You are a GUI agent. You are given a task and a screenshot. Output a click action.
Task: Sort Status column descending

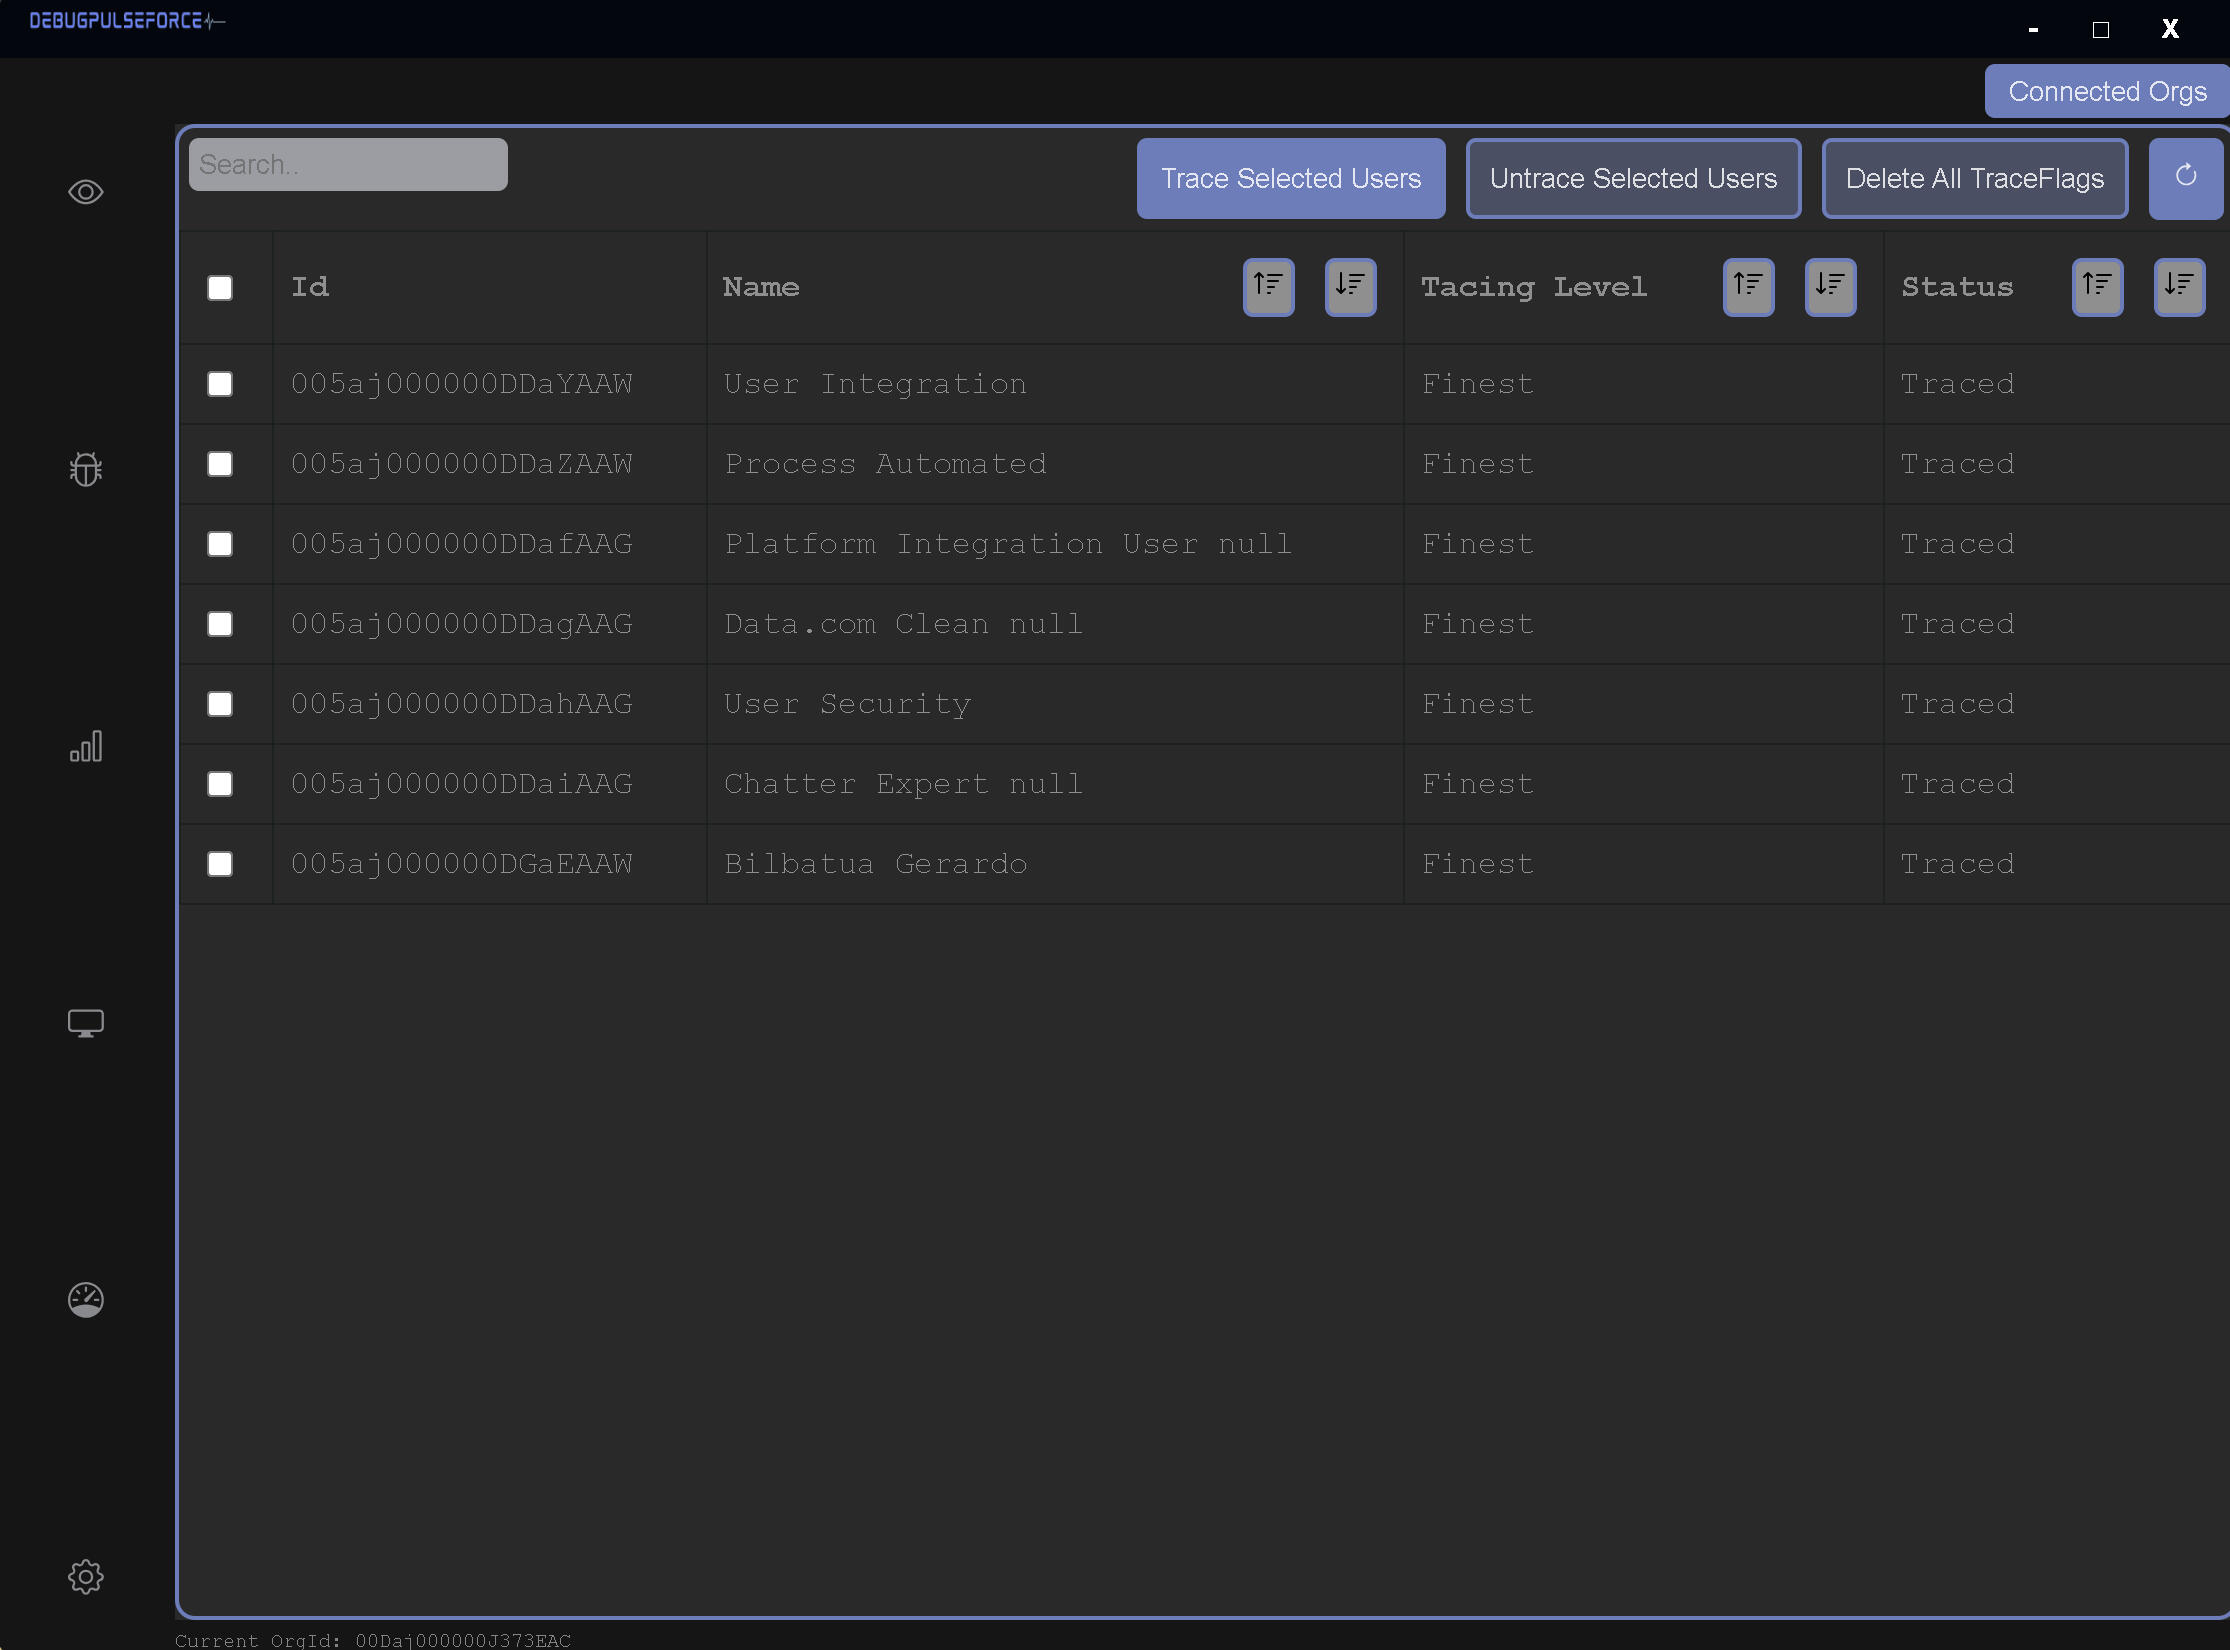(x=2179, y=287)
